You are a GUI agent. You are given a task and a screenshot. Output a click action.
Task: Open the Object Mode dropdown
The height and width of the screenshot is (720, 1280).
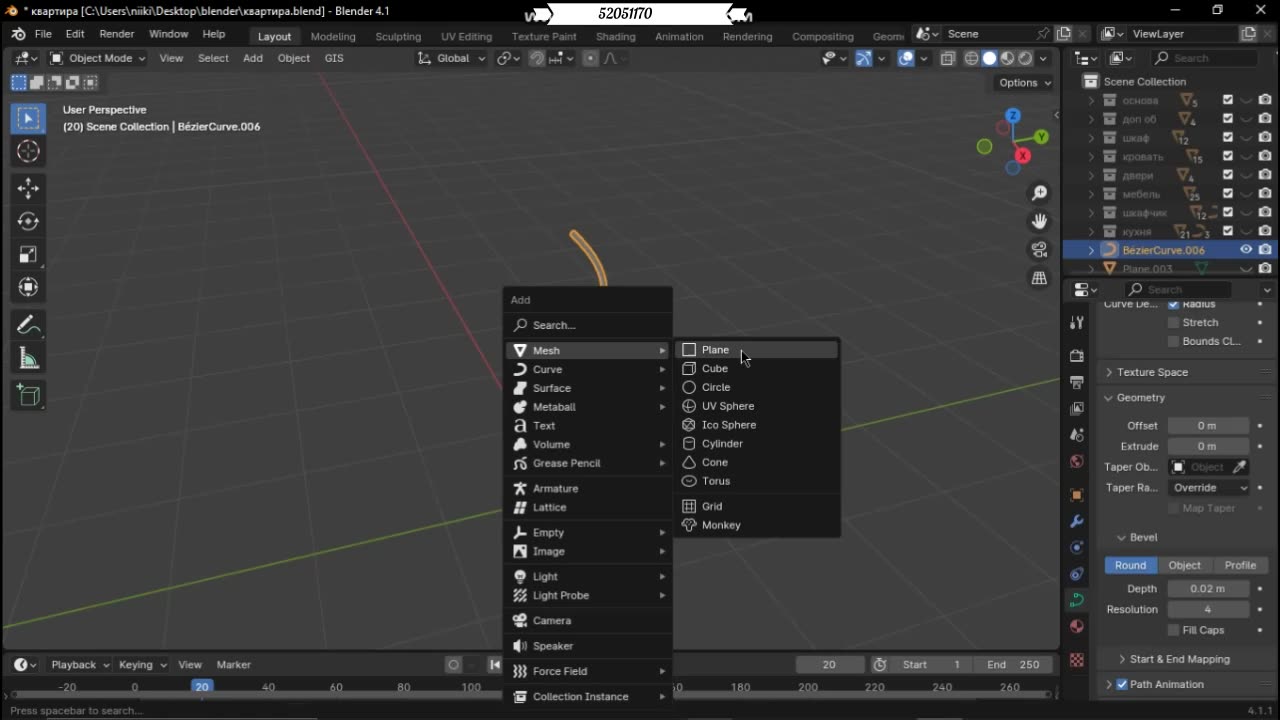97,58
